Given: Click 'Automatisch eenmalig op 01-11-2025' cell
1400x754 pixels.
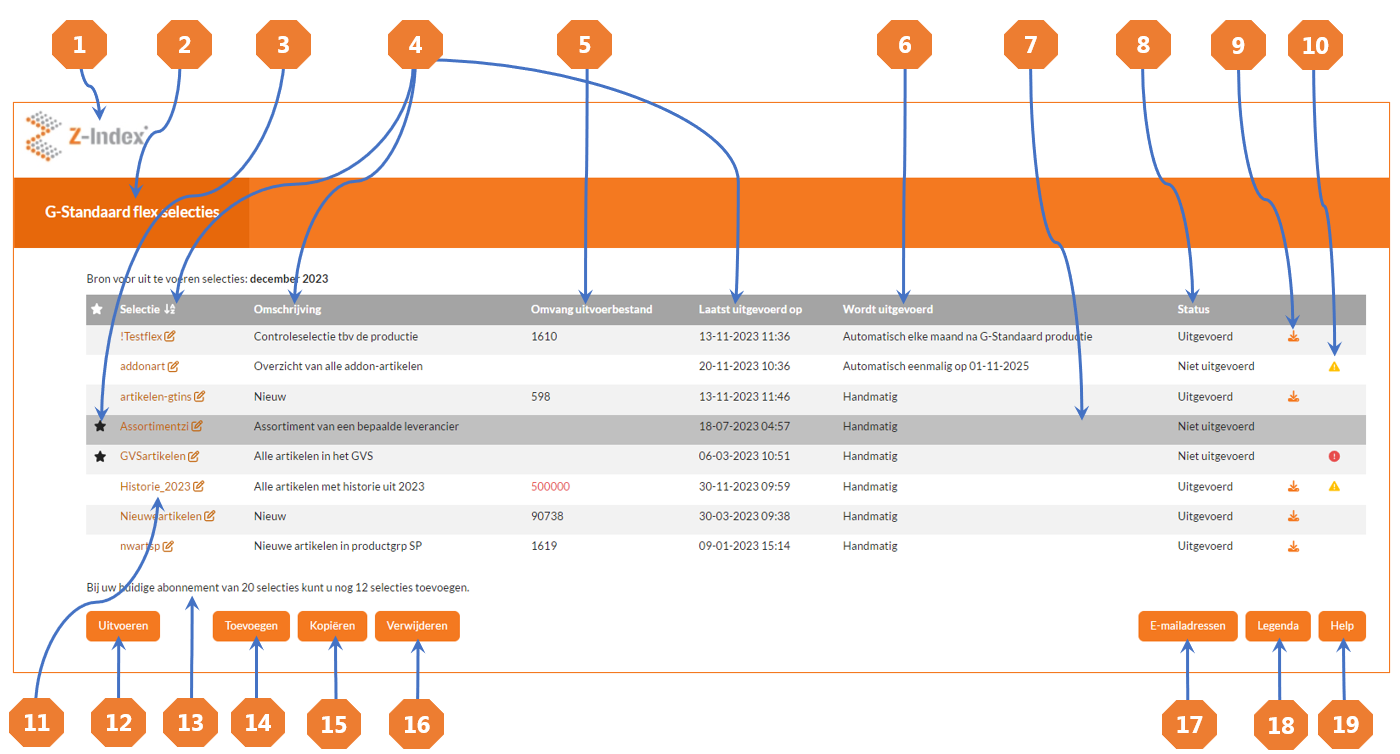Looking at the screenshot, I should pyautogui.click(x=936, y=367).
